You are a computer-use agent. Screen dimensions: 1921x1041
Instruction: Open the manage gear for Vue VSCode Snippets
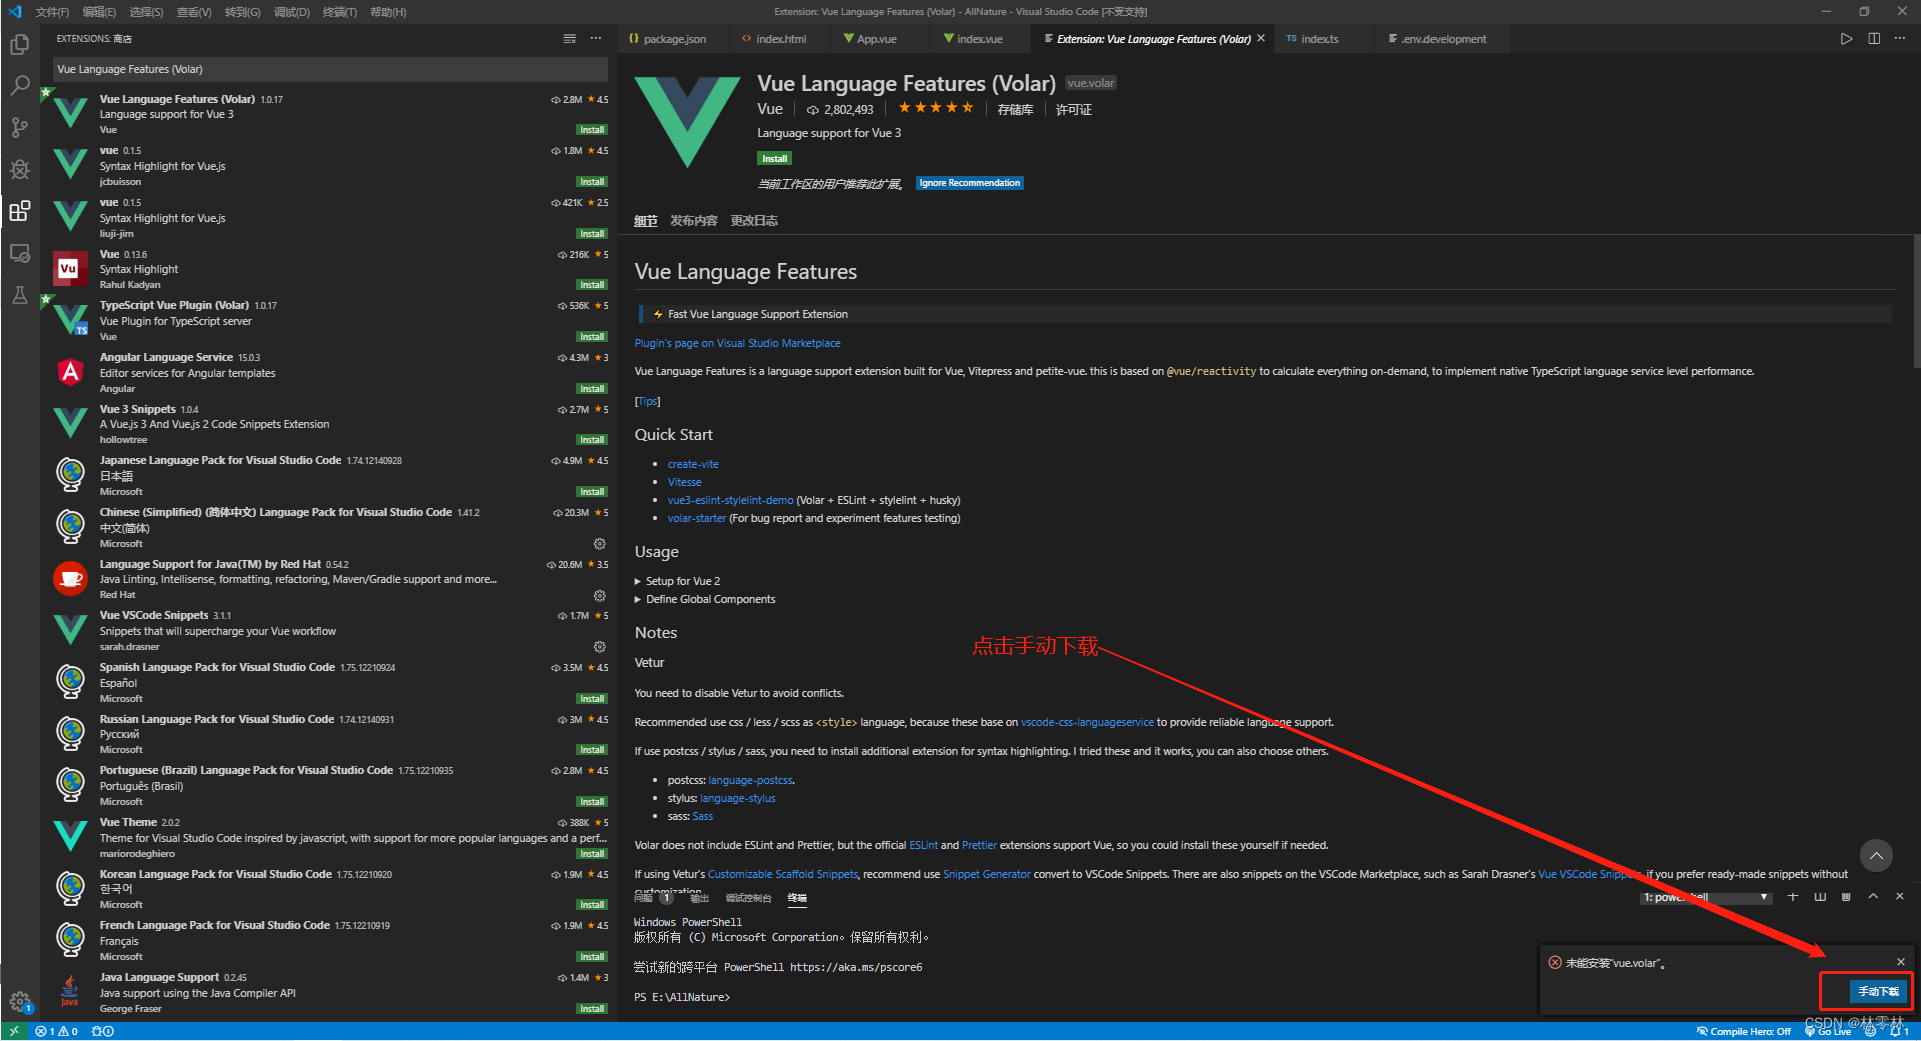[x=600, y=647]
